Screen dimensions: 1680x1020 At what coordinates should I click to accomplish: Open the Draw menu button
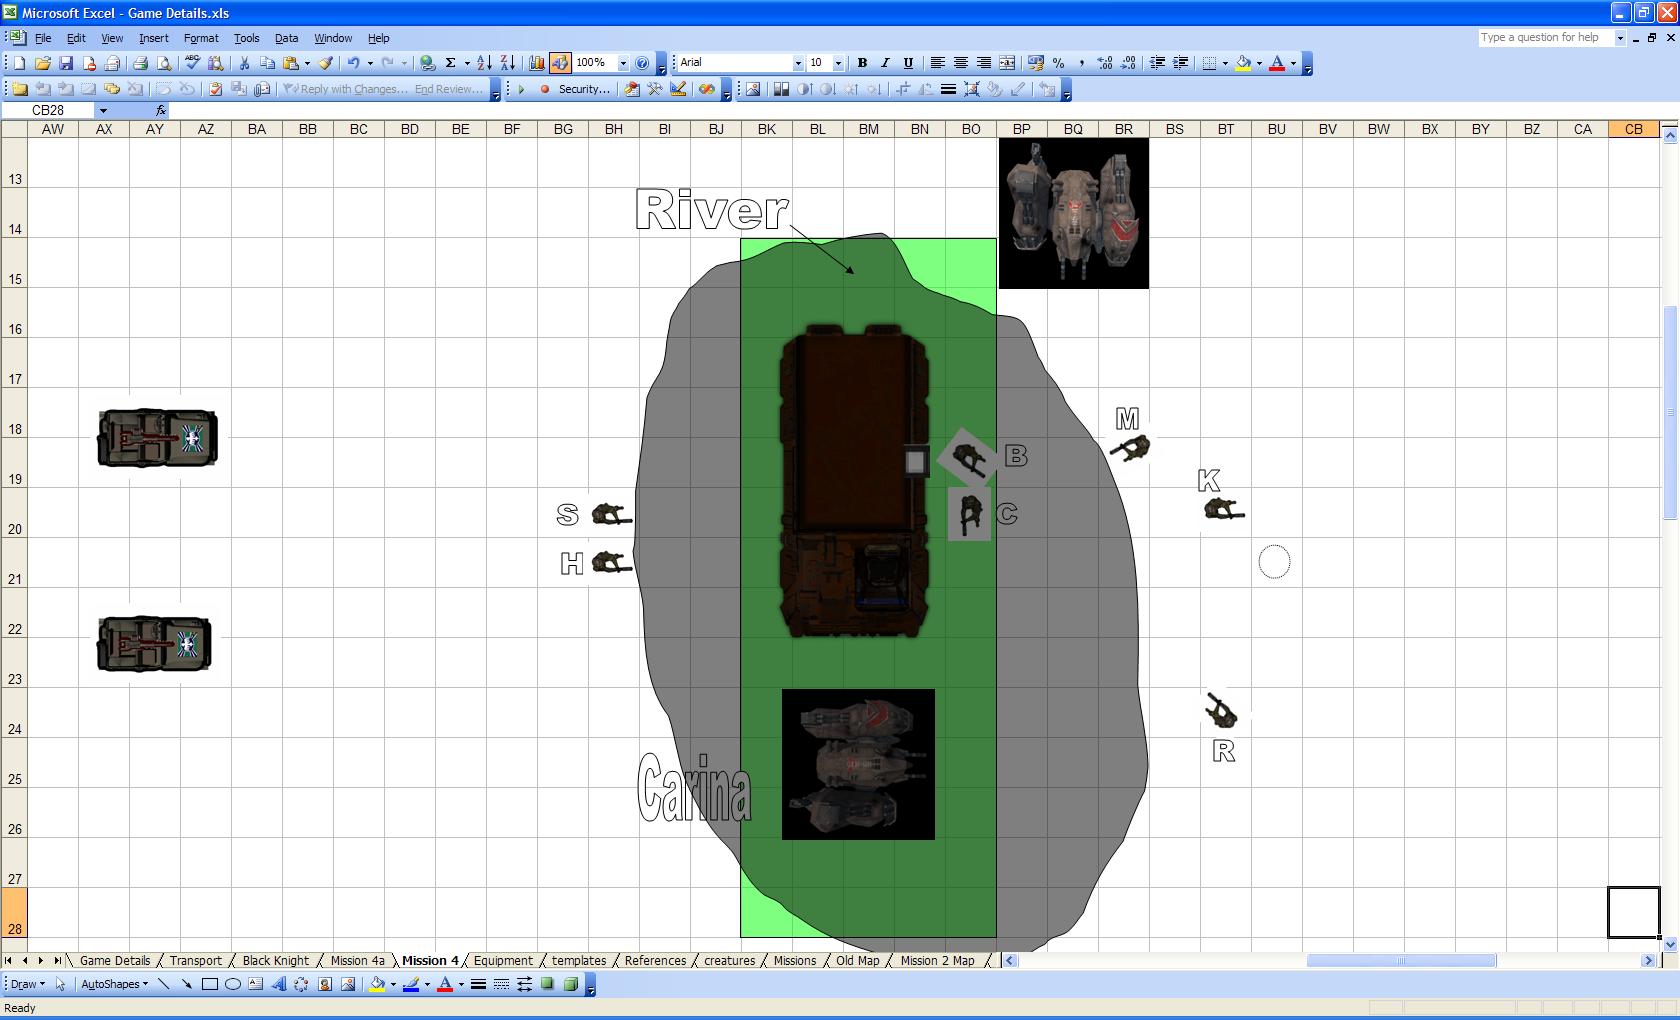coord(27,984)
